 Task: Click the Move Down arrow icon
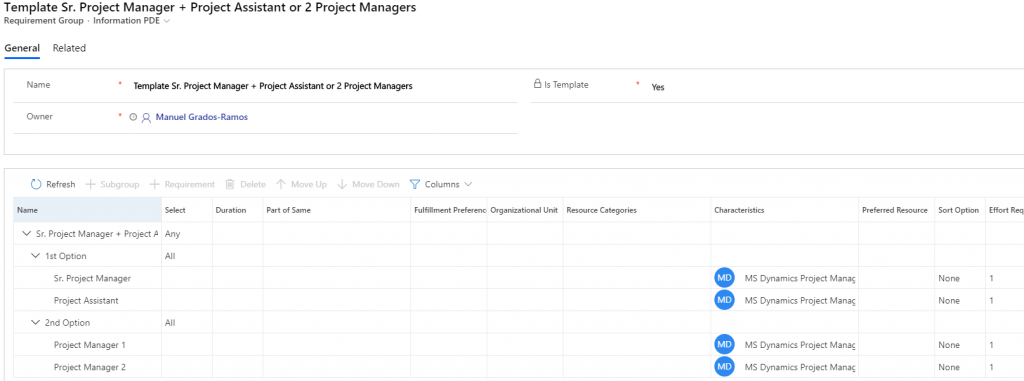(342, 184)
